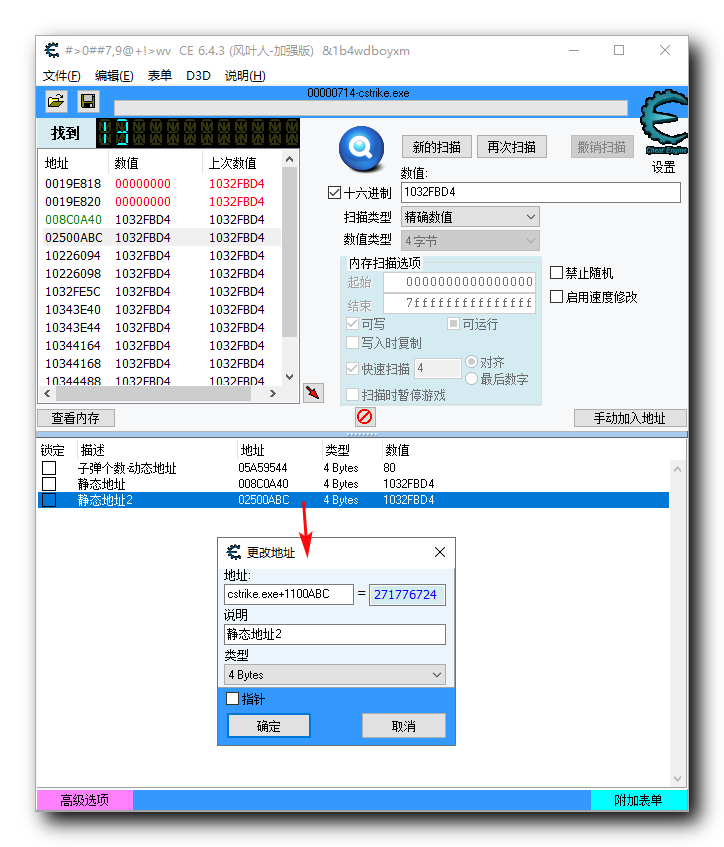Image resolution: width=724 pixels, height=847 pixels.
Task: Click 地址 column header in results
Action: tap(73, 163)
